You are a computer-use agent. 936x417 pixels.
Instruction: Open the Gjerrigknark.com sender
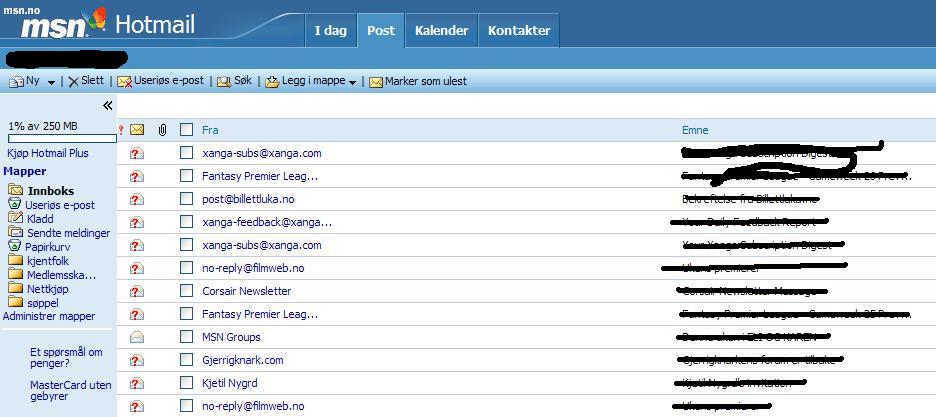pos(243,360)
